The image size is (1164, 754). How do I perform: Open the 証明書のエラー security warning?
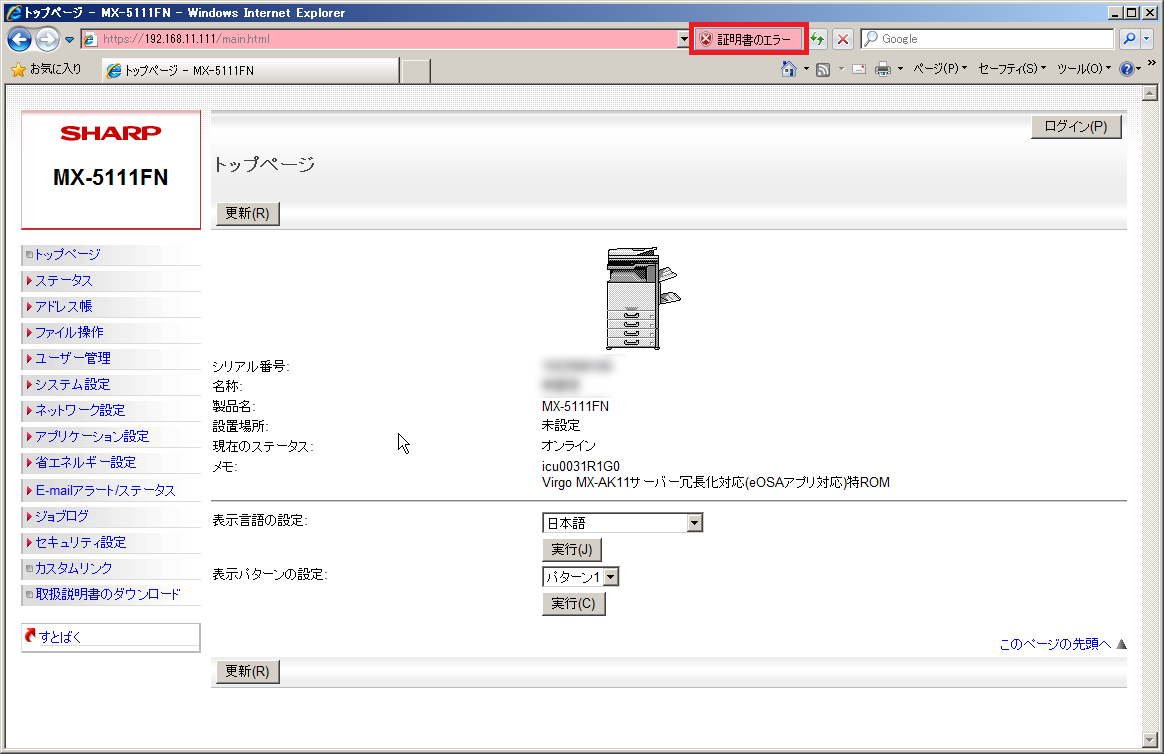[748, 39]
